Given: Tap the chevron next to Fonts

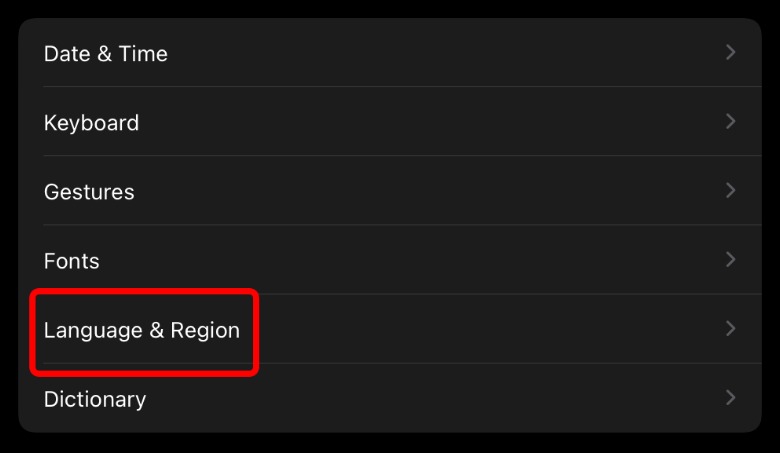Looking at the screenshot, I should tap(731, 259).
